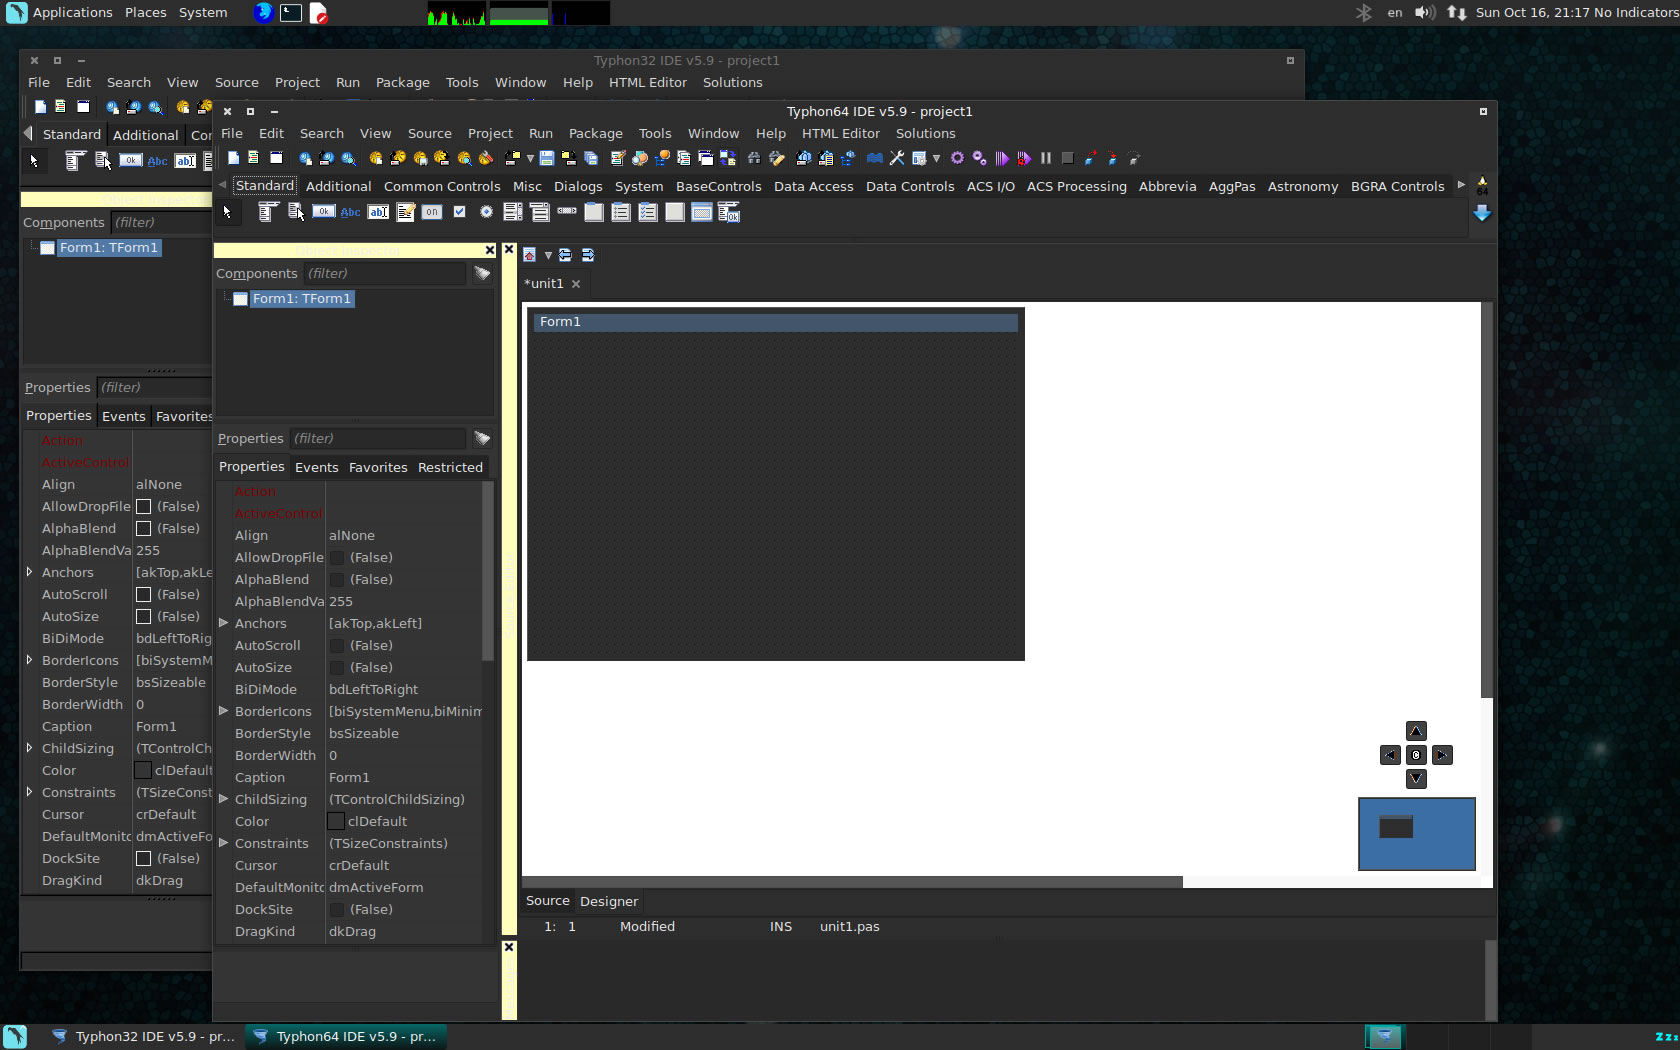Viewport: 1680px width, 1050px height.
Task: Click the Stop square icon in Typhon64 toolbar
Action: (x=1068, y=158)
